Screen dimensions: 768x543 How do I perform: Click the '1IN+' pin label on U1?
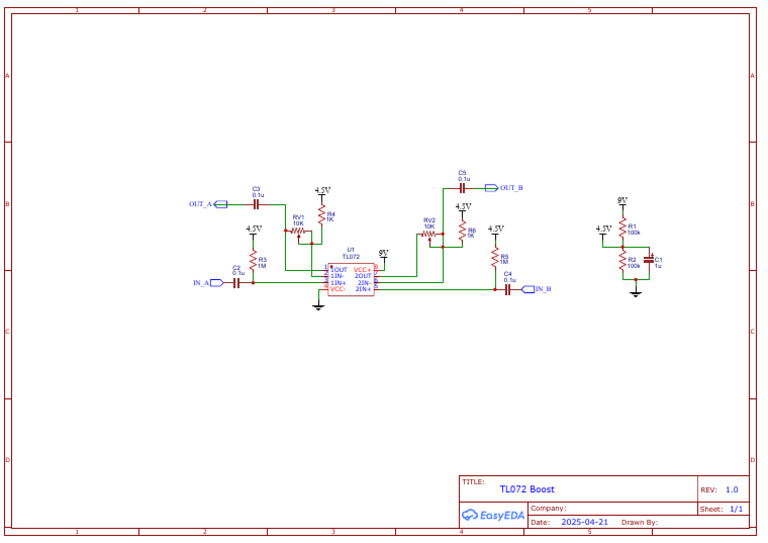tap(338, 283)
